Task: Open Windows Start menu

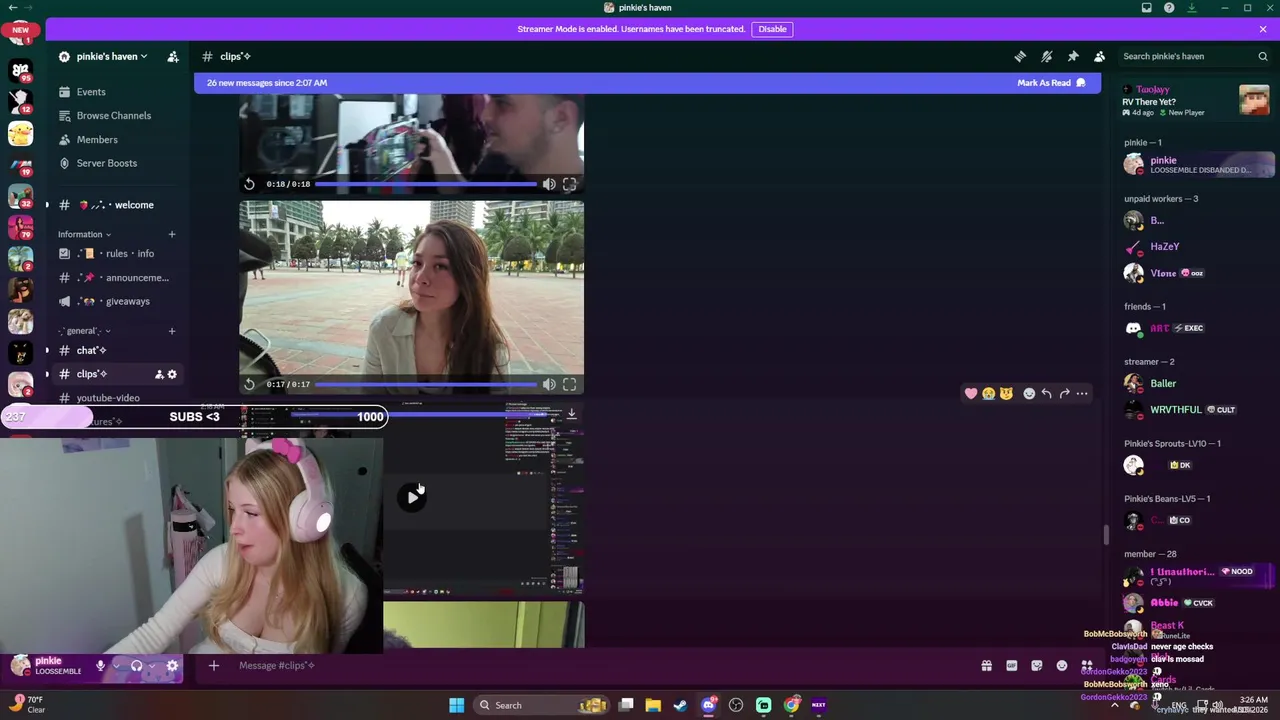Action: pyautogui.click(x=456, y=705)
